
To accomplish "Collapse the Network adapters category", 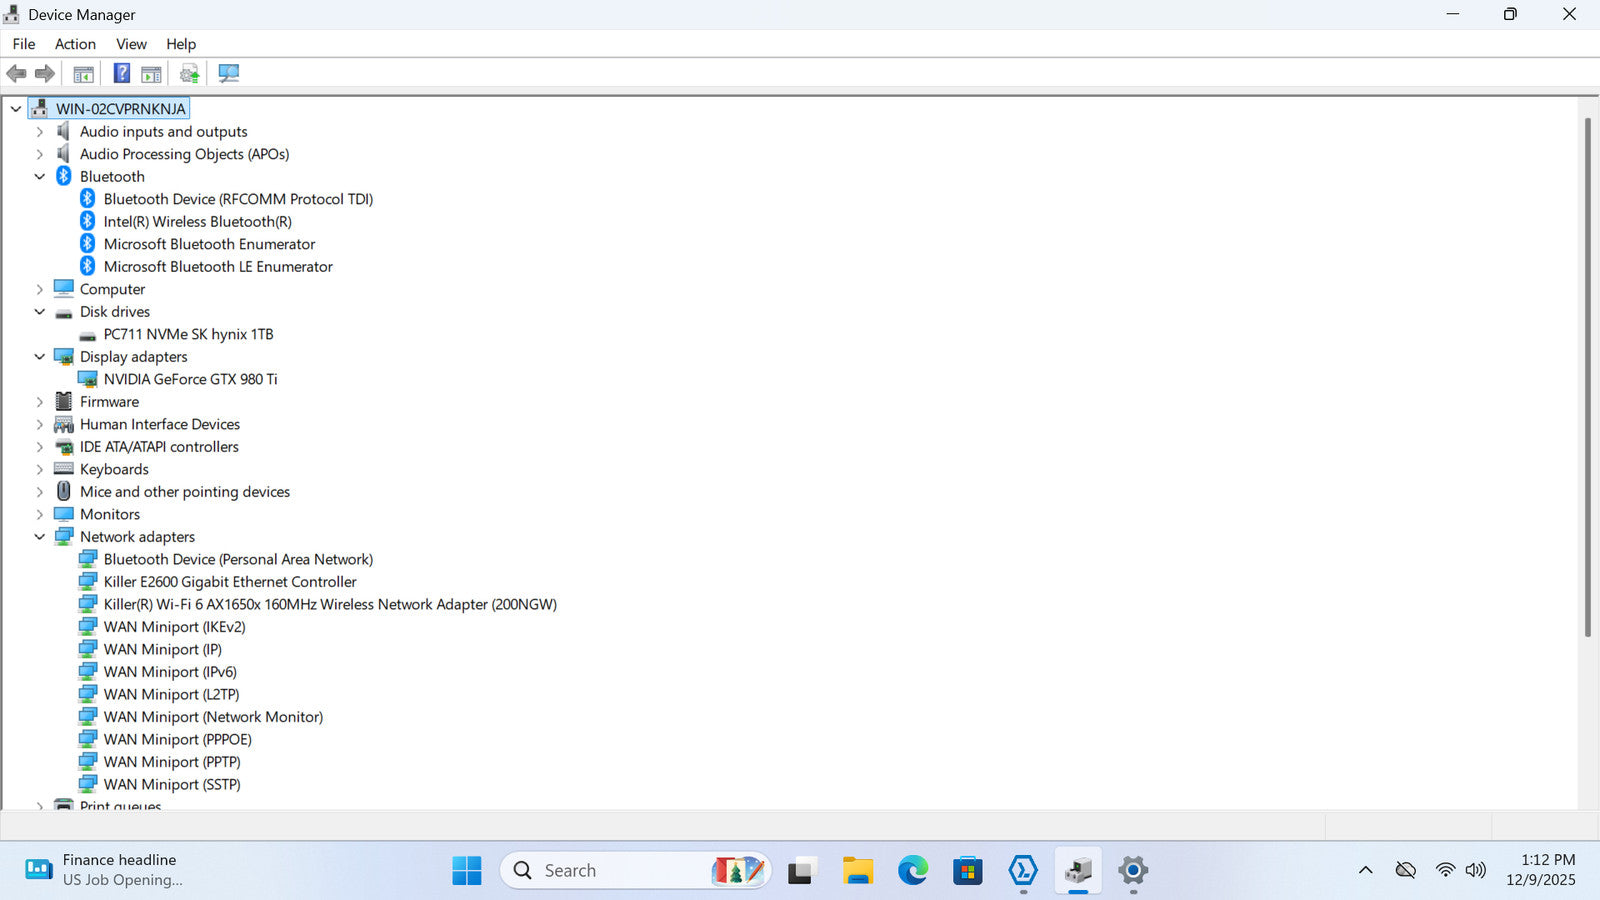I will point(40,537).
